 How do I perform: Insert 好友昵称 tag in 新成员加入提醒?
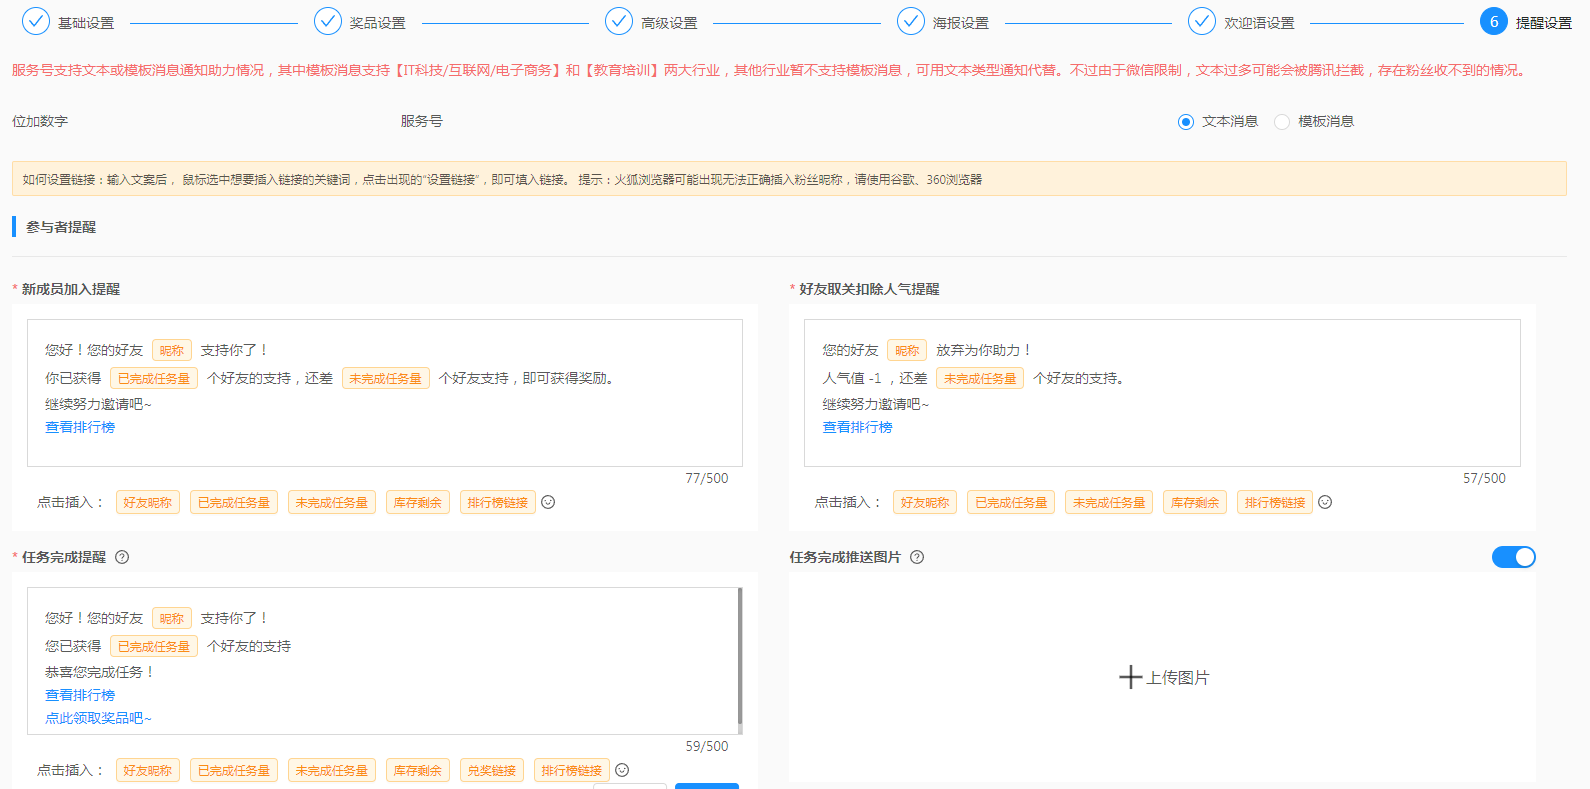pos(148,502)
